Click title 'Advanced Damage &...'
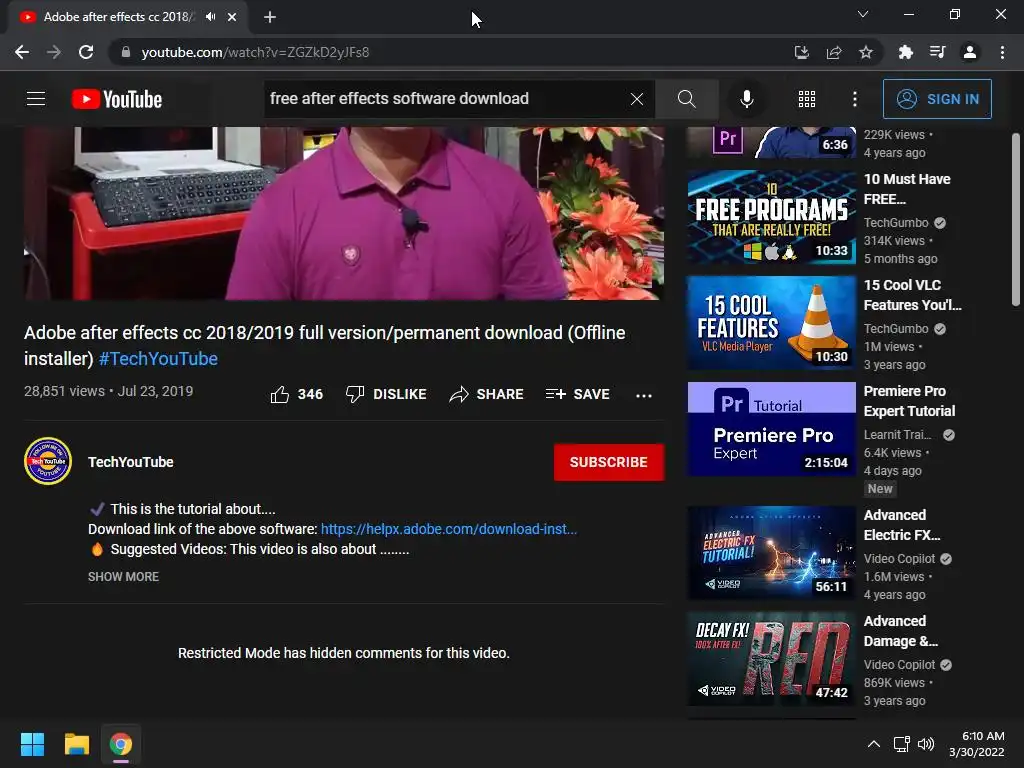 [901, 631]
